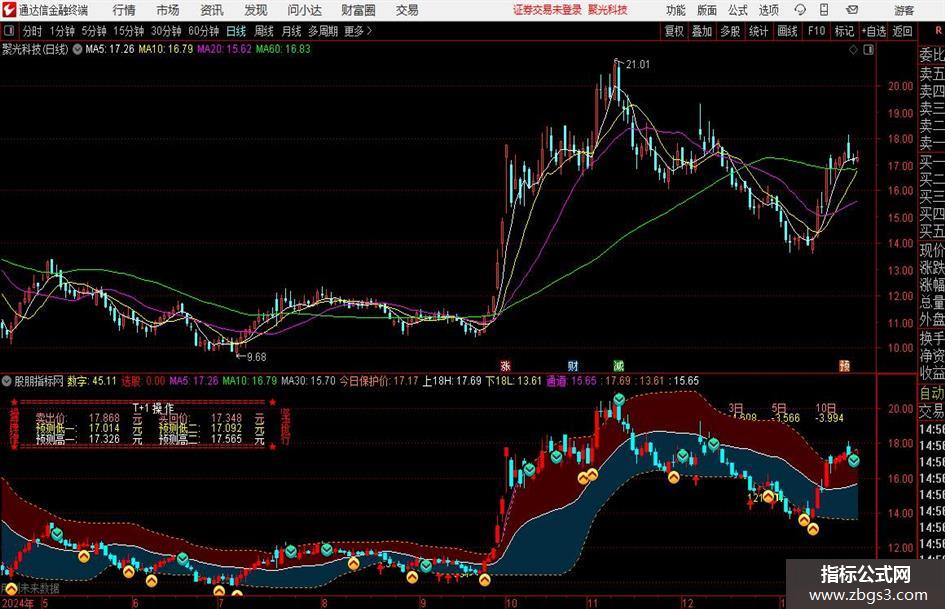Click the 复权 toolbar button
Screen dimensions: 945x609
(674, 31)
